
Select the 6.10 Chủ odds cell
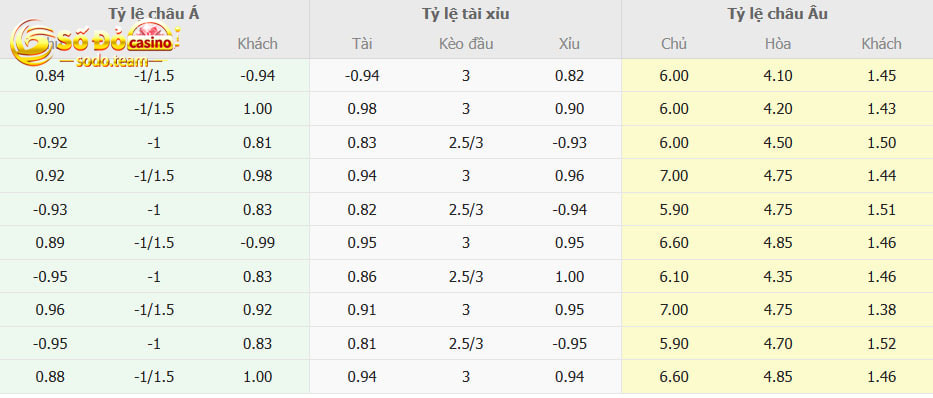[674, 277]
